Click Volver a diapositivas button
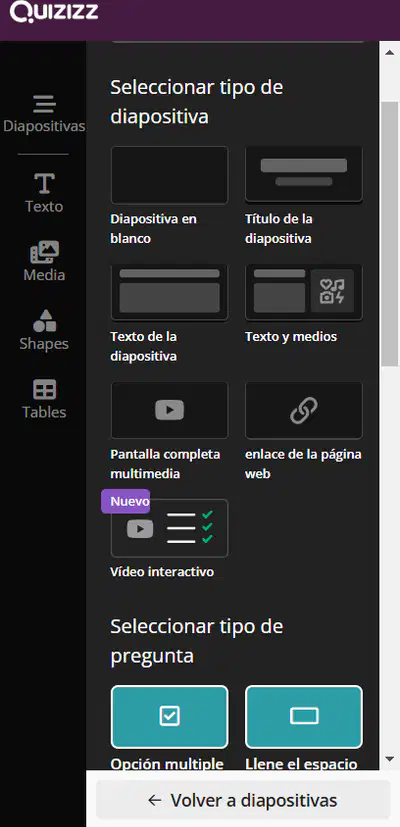 tap(243, 800)
